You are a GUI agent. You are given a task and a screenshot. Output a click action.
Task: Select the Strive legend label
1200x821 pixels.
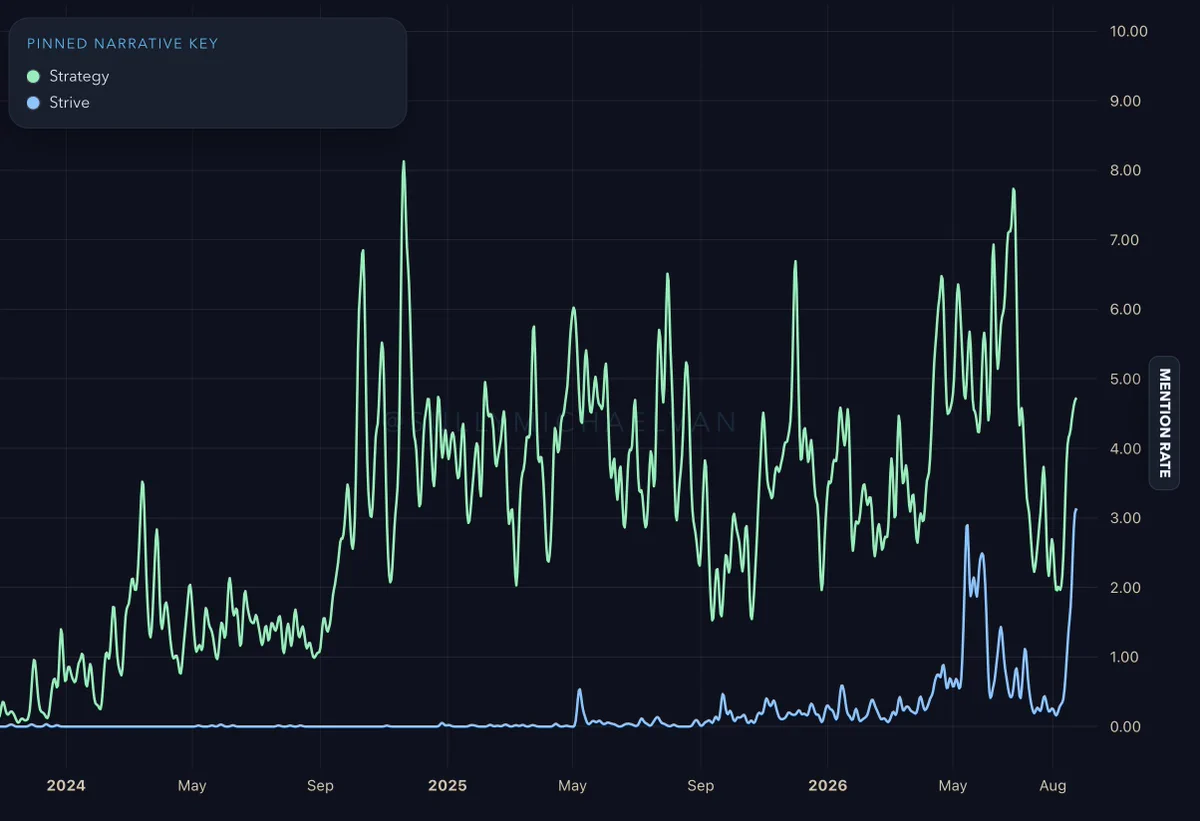pos(69,103)
